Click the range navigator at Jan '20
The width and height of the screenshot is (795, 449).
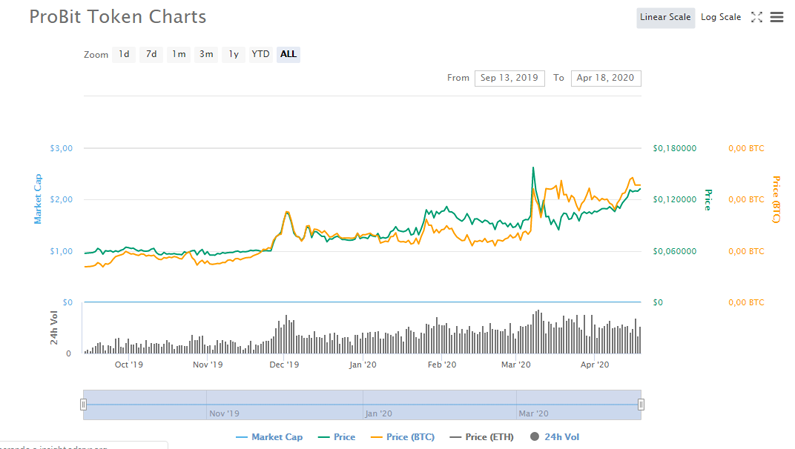[378, 414]
